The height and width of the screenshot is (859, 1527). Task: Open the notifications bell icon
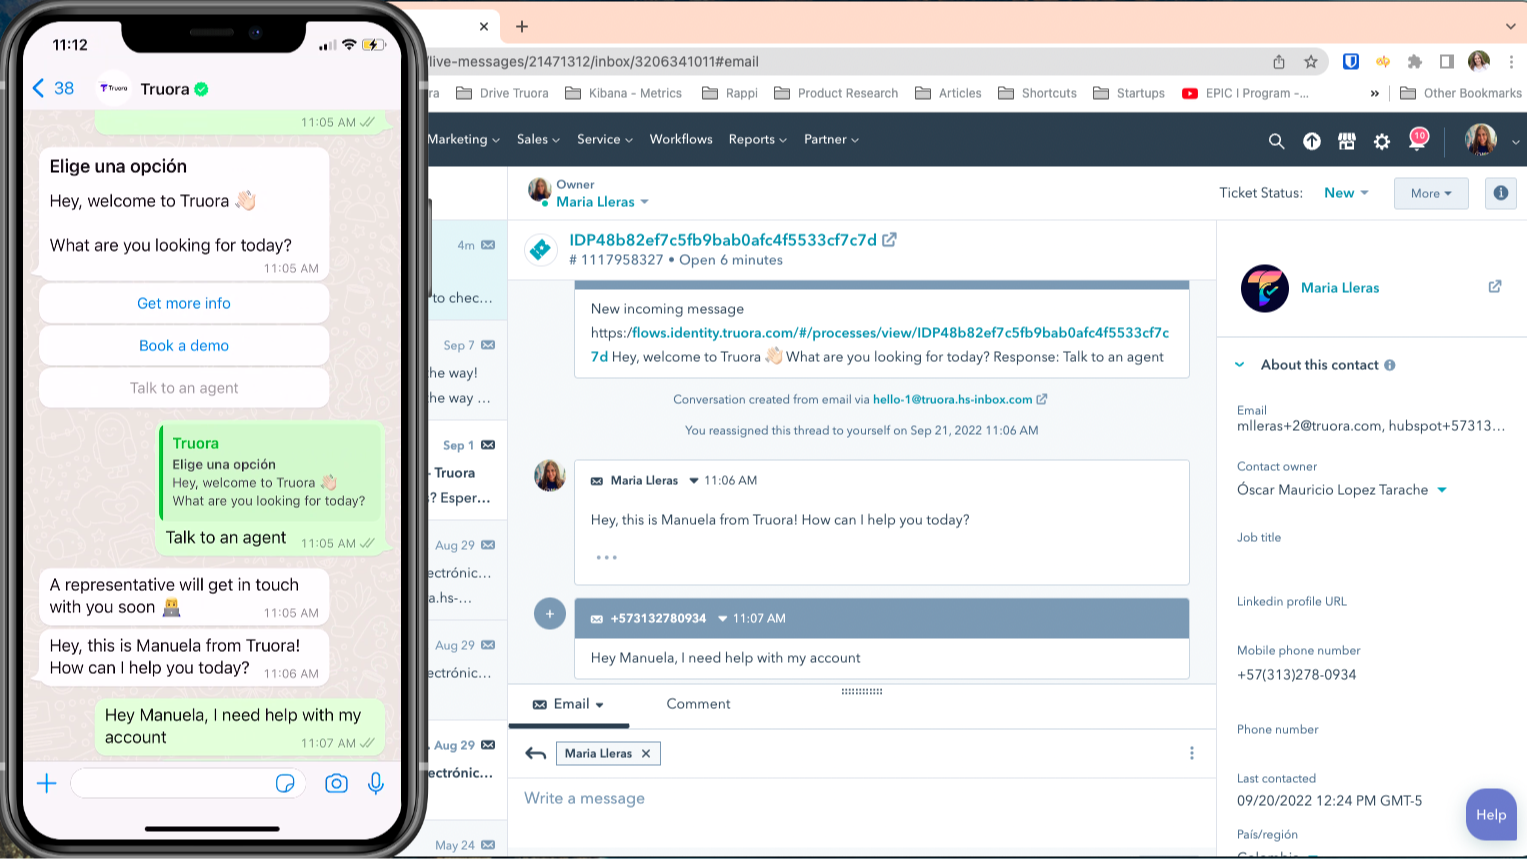click(x=1416, y=141)
